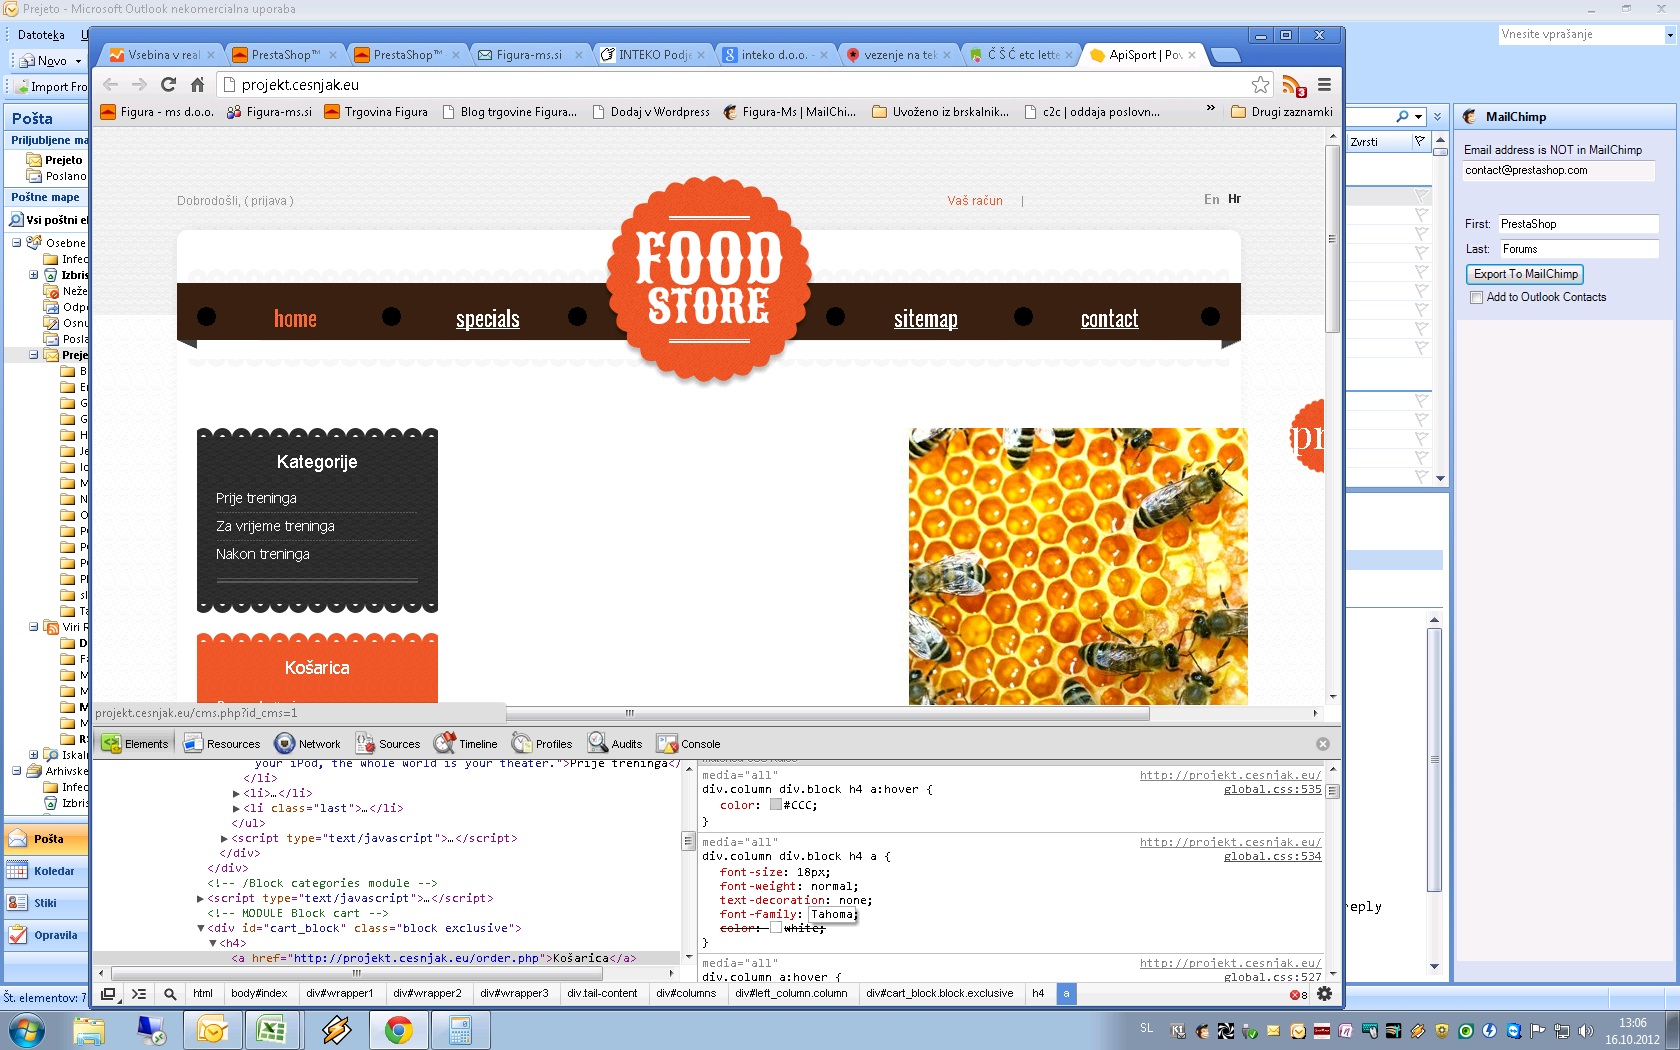The height and width of the screenshot is (1050, 1680).
Task: Open the Chrome menu icon
Action: 1324,85
